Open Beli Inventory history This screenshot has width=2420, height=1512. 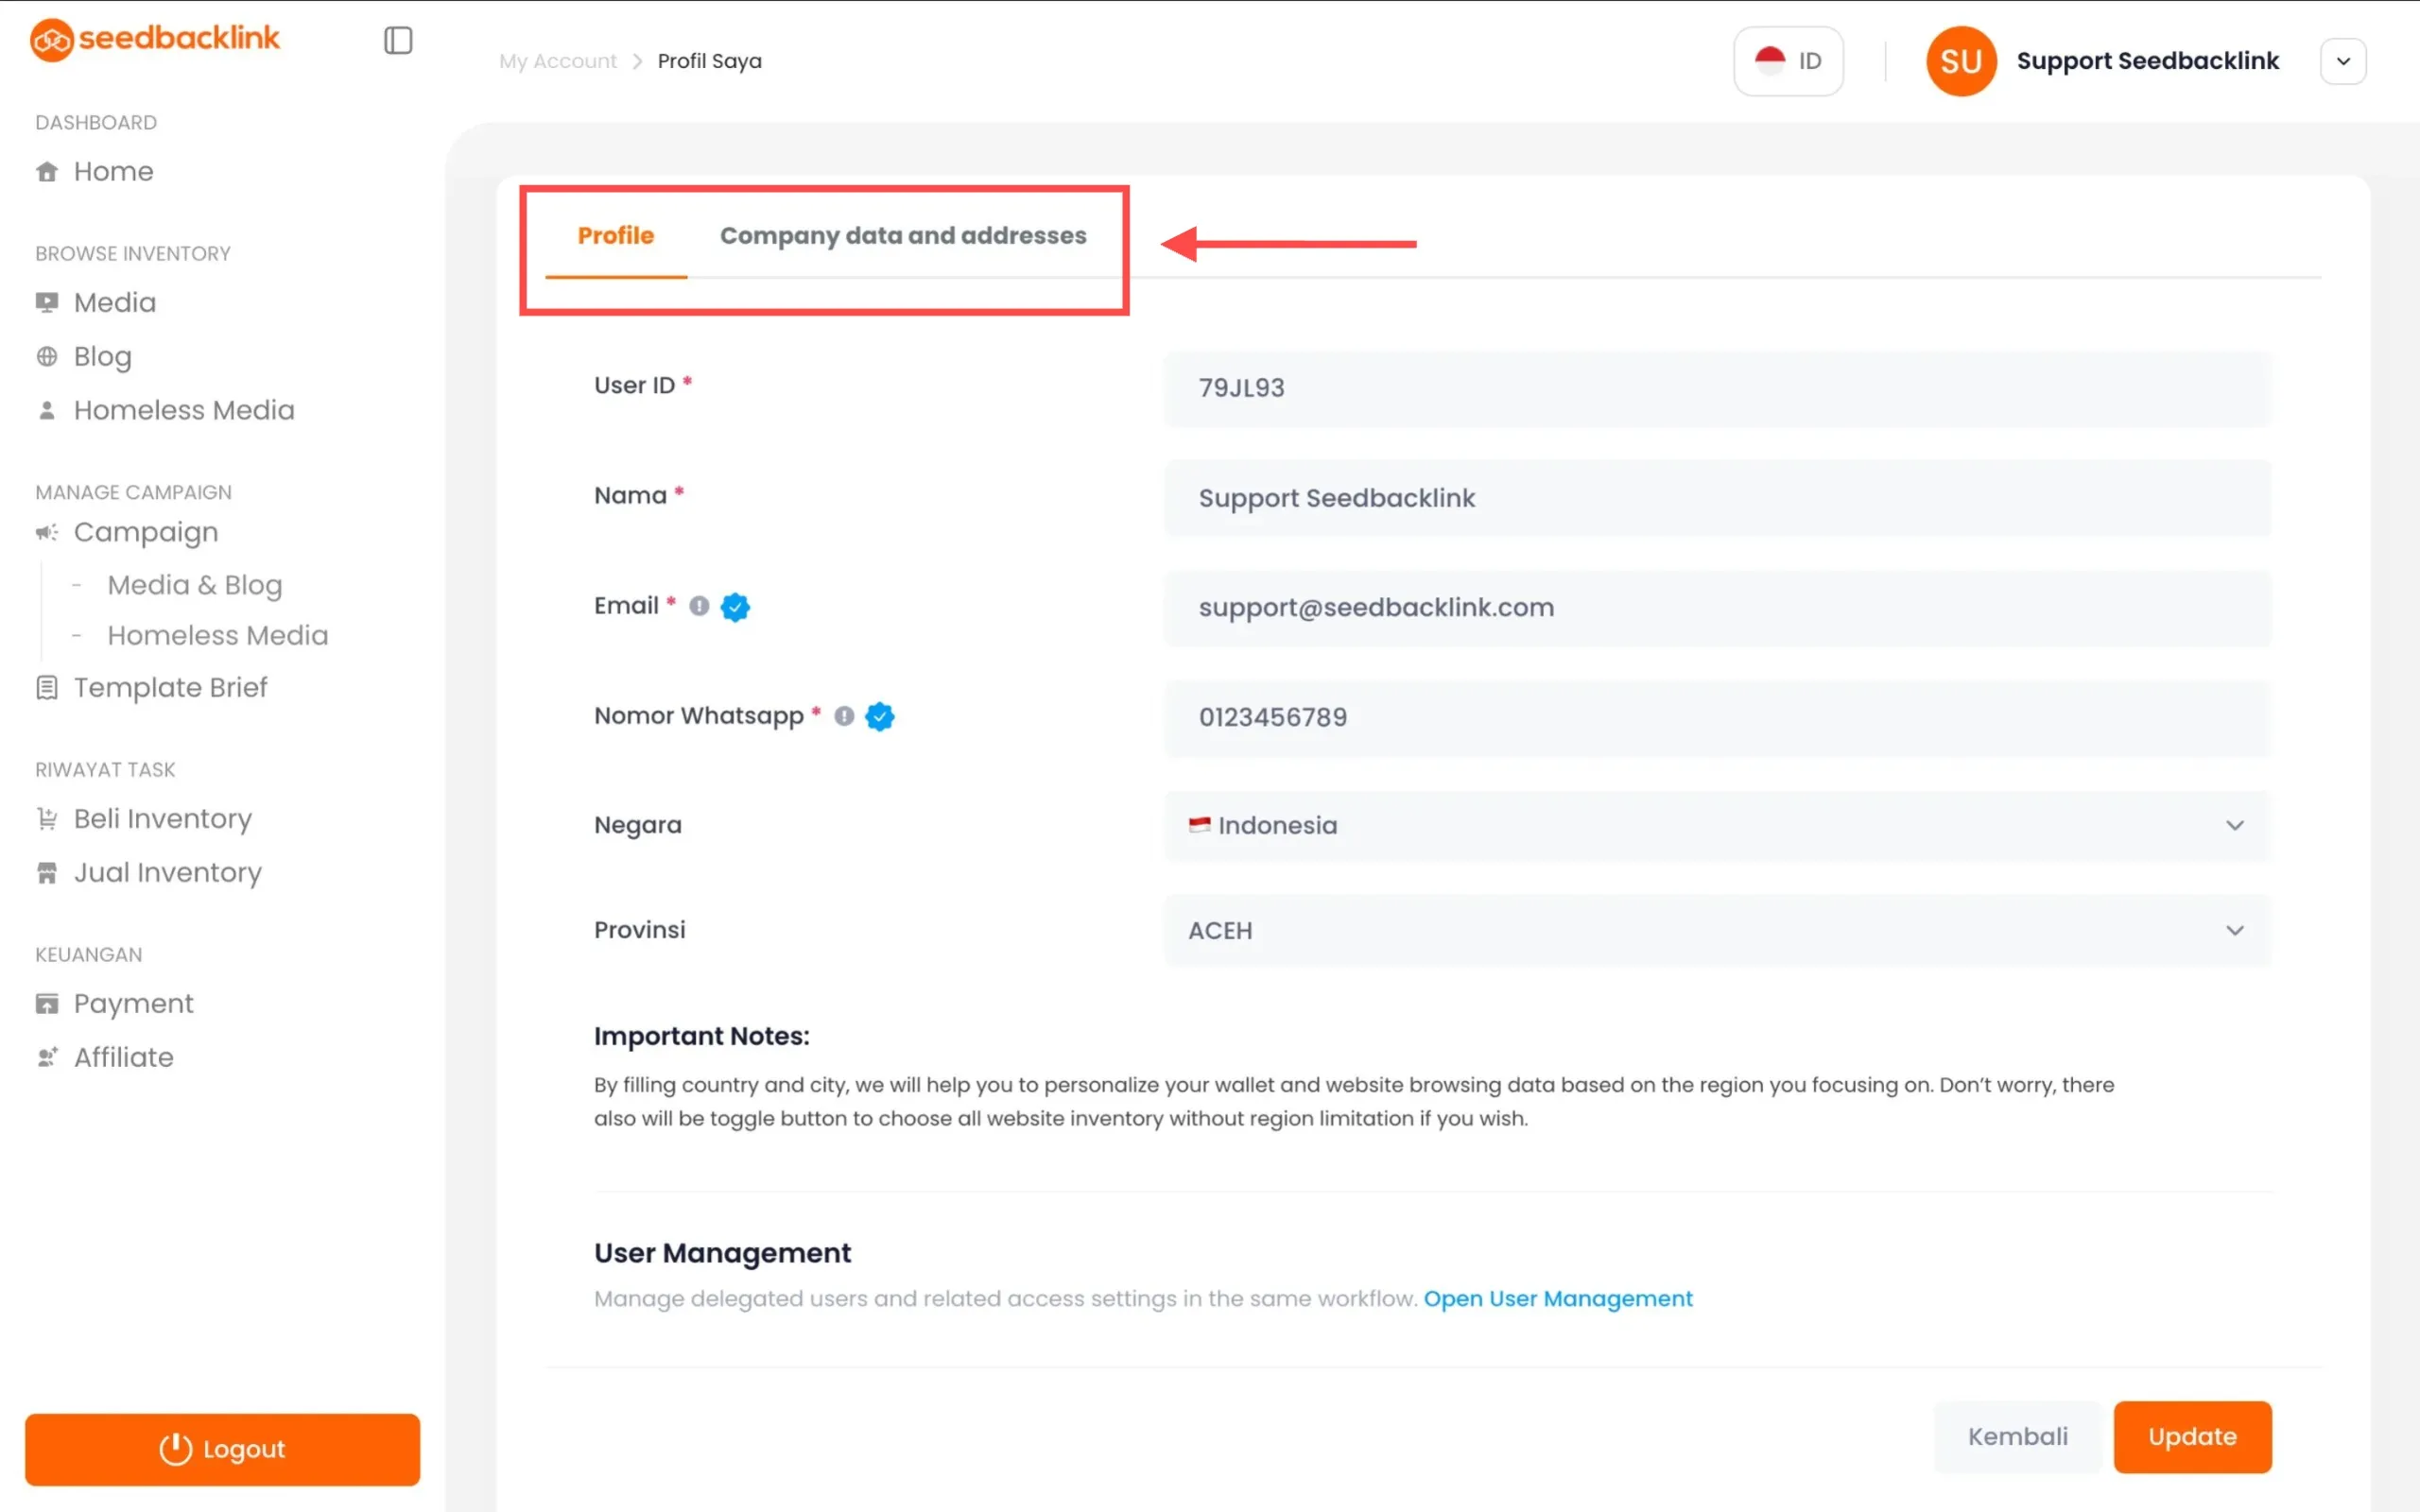(x=163, y=819)
